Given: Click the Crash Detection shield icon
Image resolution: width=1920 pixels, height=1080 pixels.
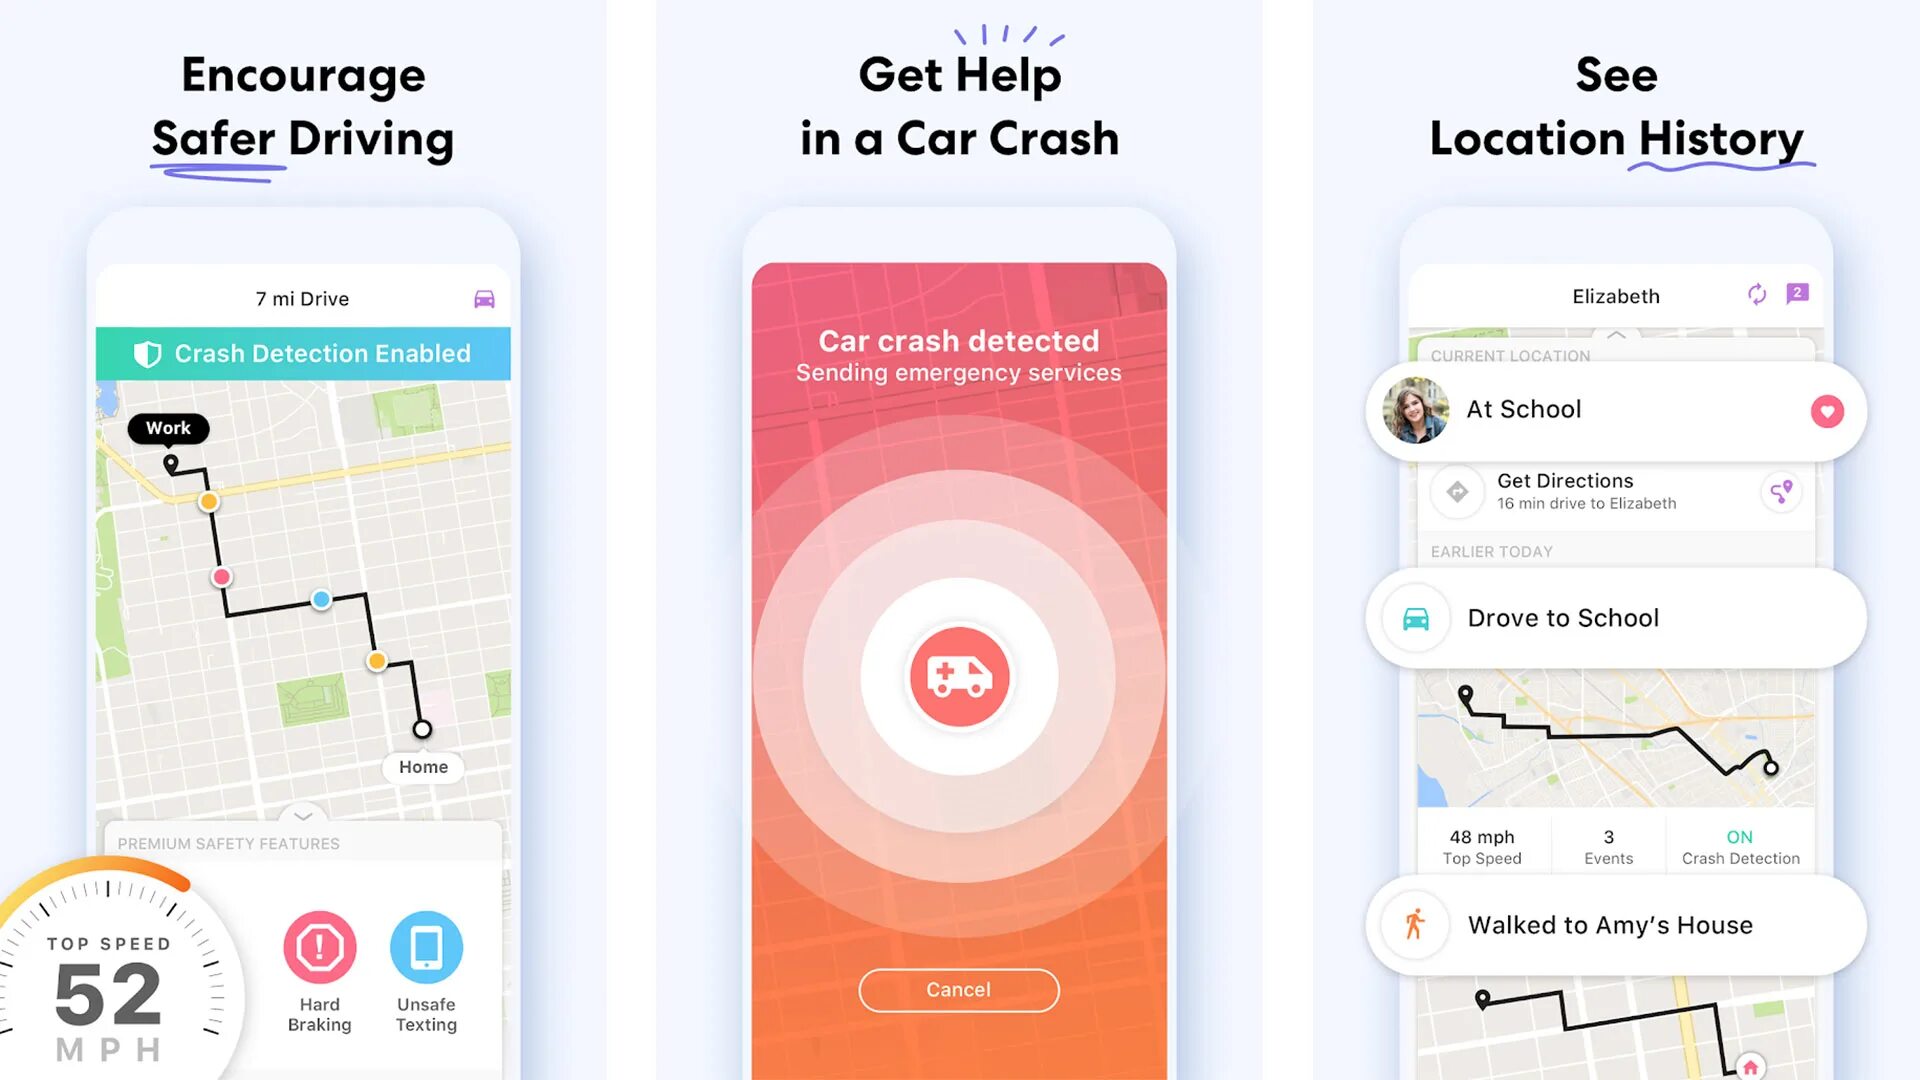Looking at the screenshot, I should coord(148,352).
